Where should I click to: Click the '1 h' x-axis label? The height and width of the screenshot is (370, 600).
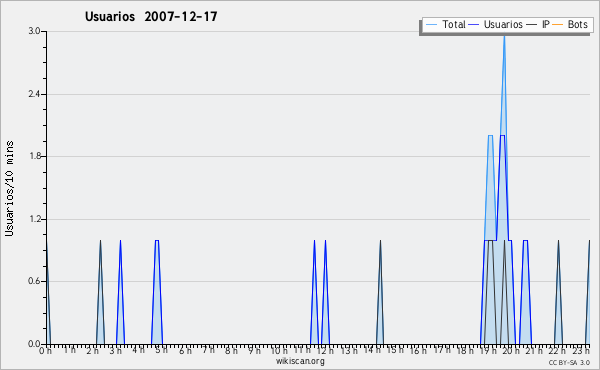pos(70,349)
